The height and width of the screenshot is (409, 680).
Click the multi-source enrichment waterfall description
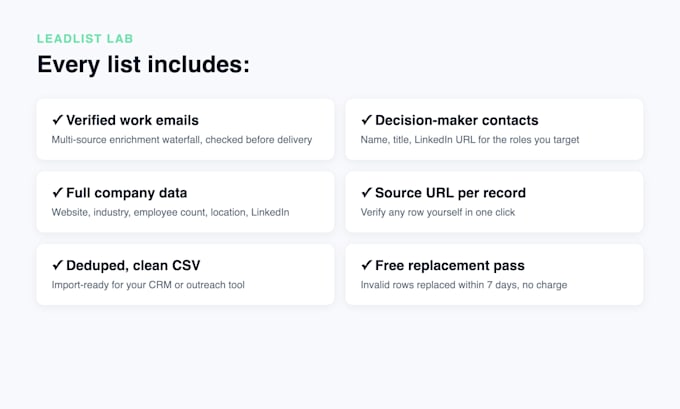182,140
